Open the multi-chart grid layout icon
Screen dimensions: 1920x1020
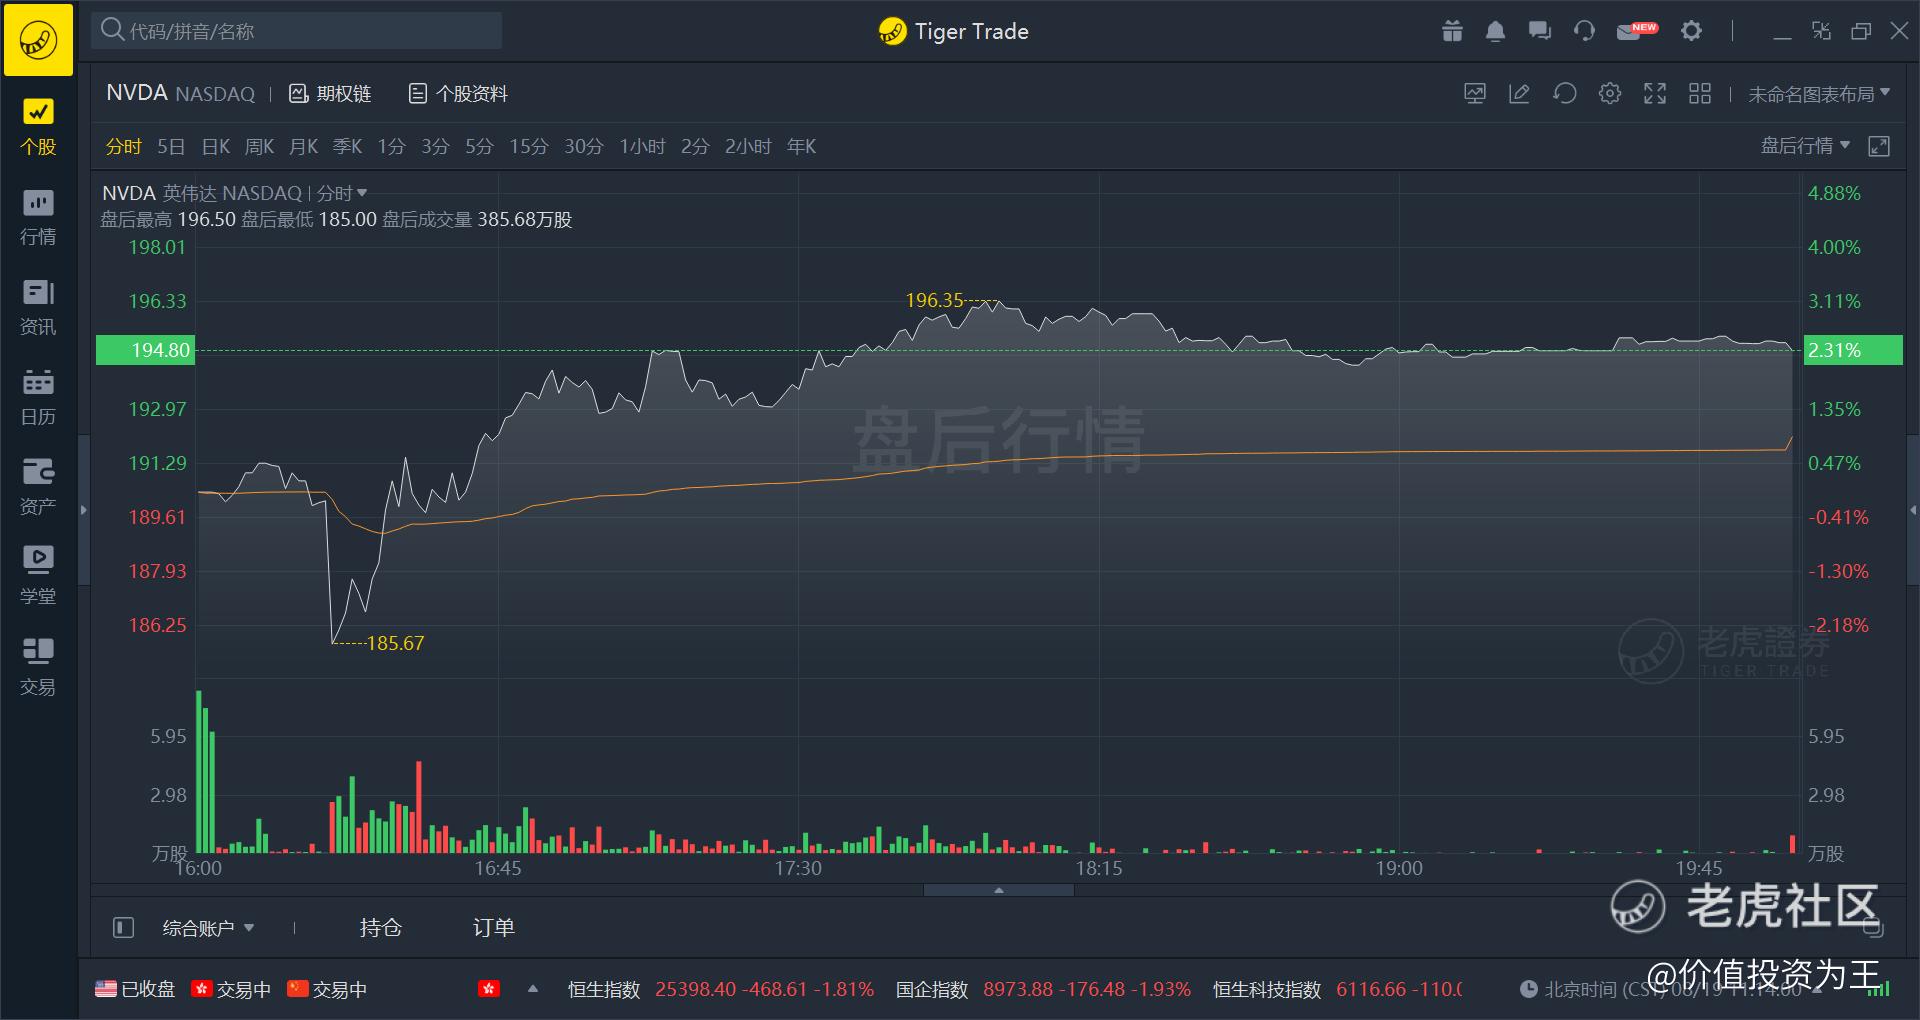point(1700,93)
